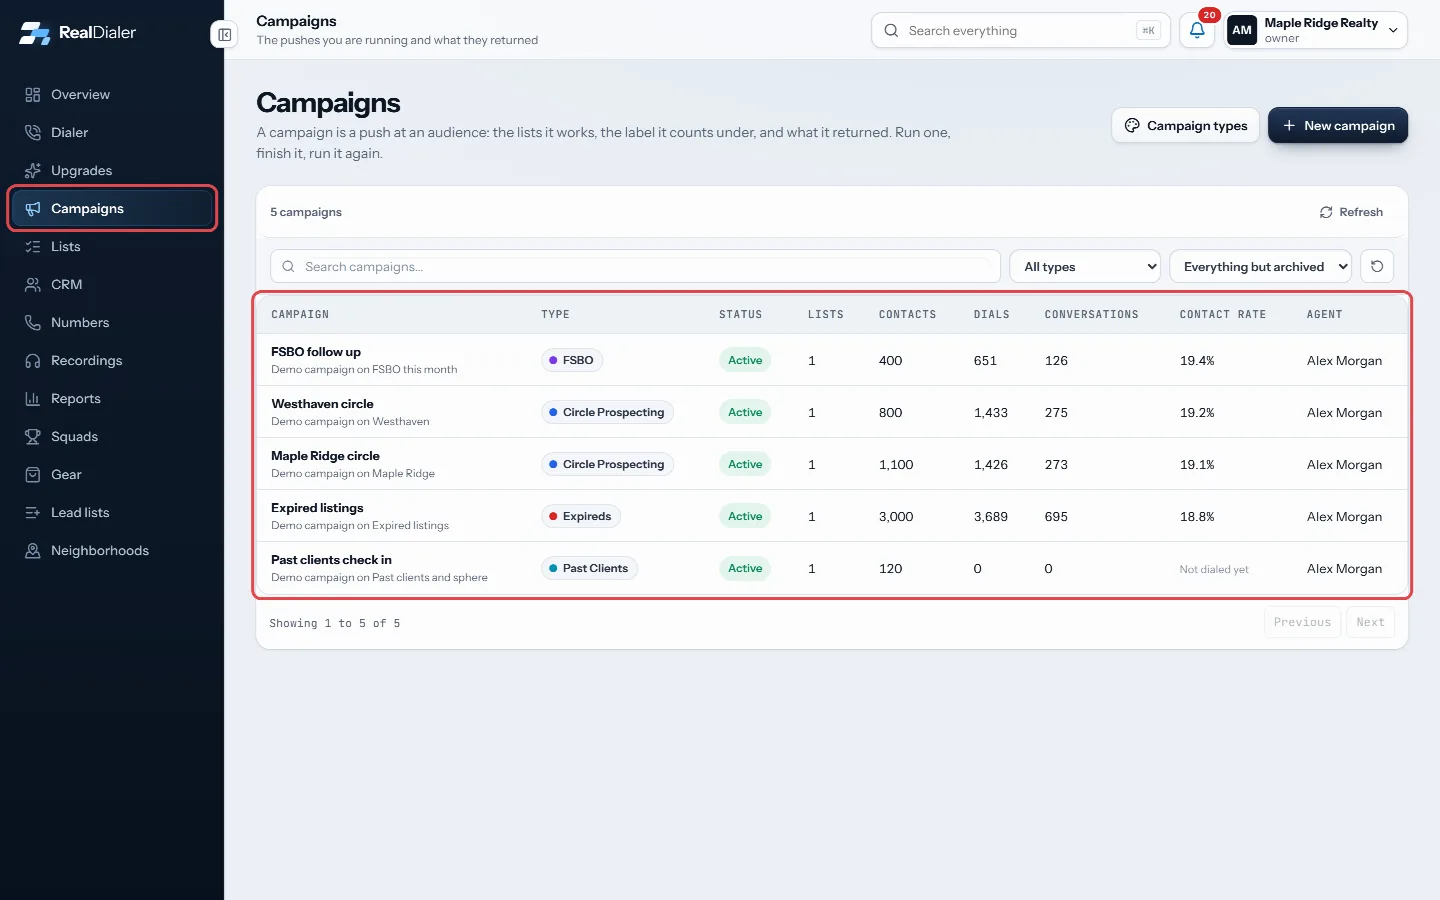Image resolution: width=1440 pixels, height=900 pixels.
Task: Click the Next pagination button
Action: pyautogui.click(x=1370, y=622)
